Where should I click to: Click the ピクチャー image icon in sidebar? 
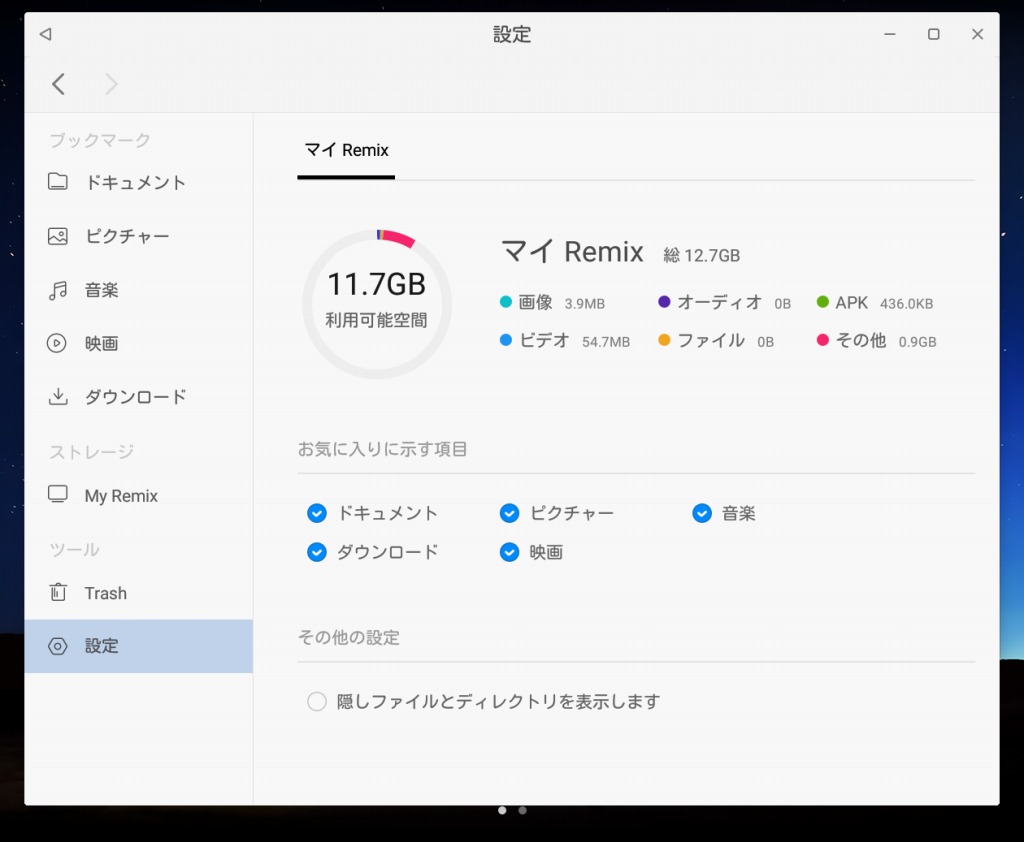[x=57, y=236]
